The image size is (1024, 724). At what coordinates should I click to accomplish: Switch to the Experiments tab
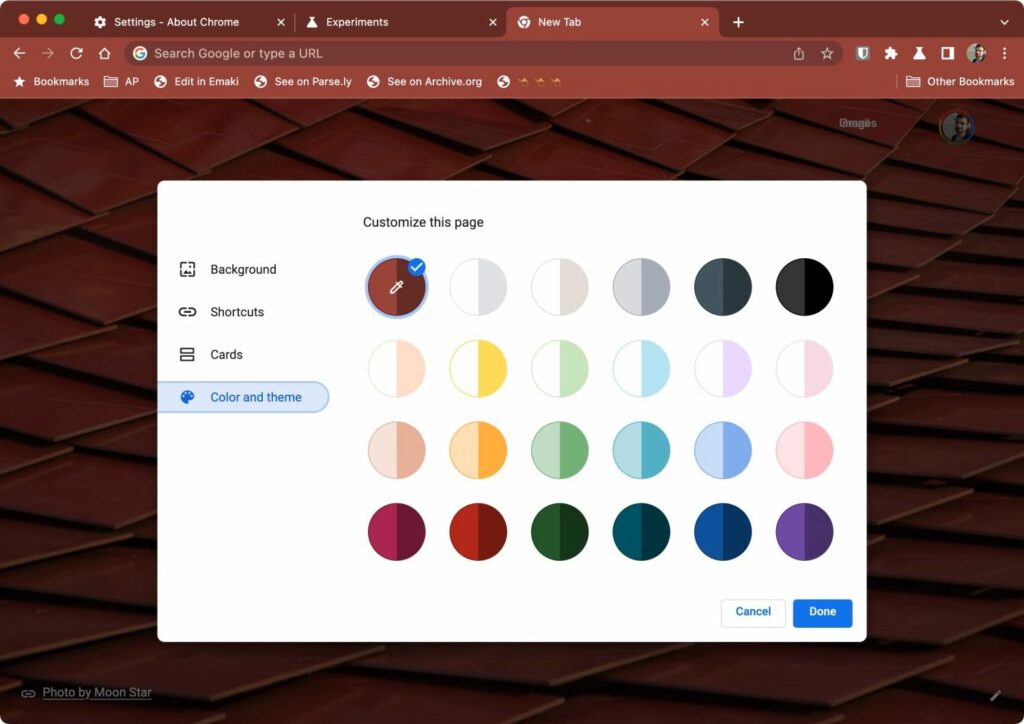point(360,21)
